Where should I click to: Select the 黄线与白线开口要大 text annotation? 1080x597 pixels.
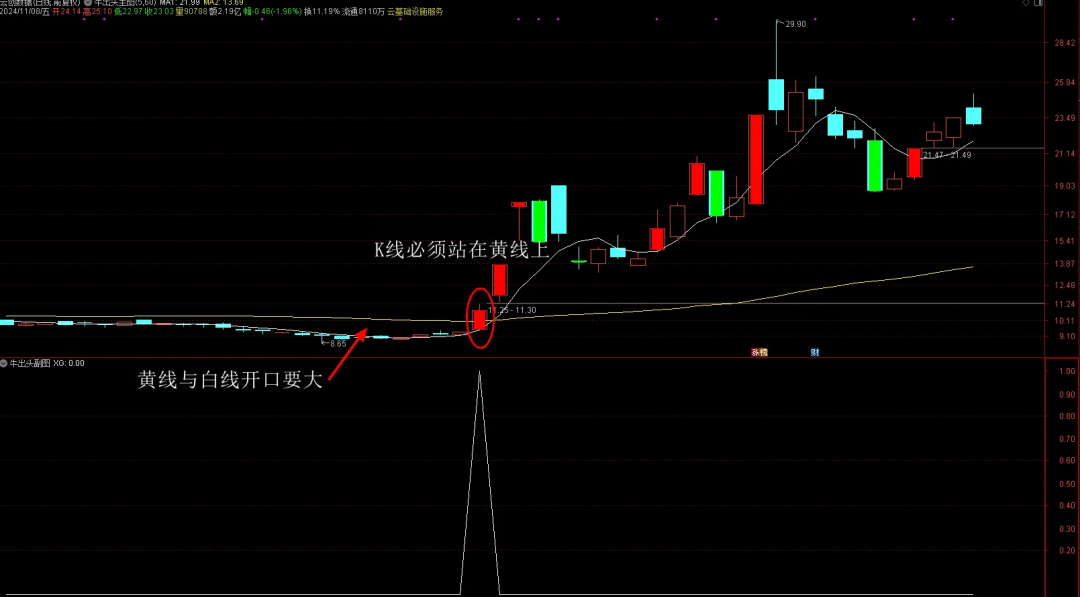230,380
